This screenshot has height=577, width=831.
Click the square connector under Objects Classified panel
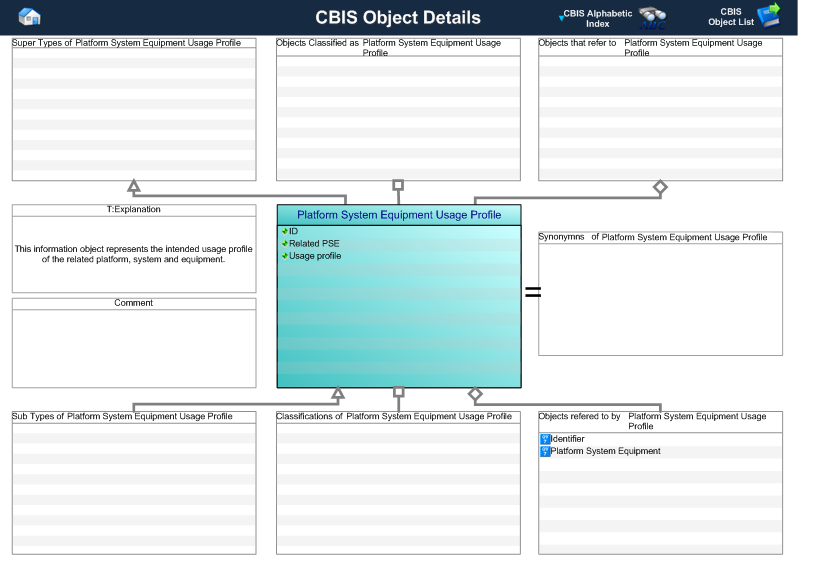point(398,184)
